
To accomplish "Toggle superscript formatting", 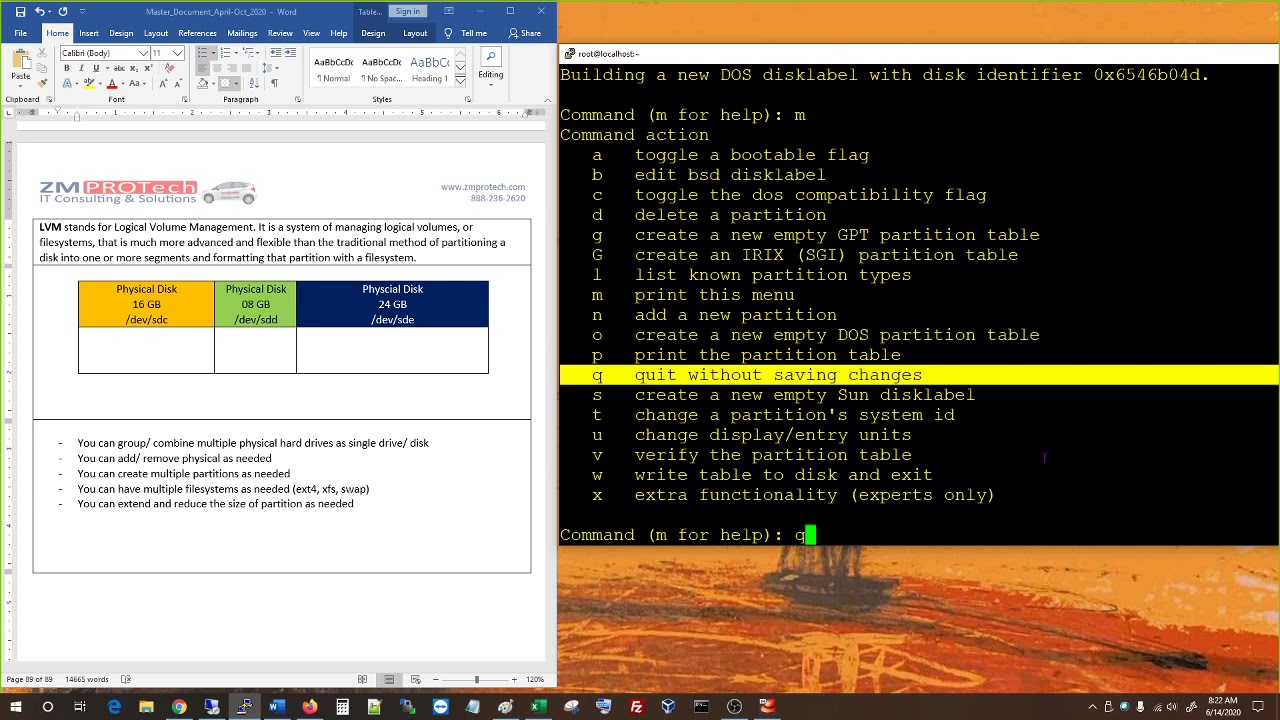I will pos(148,68).
